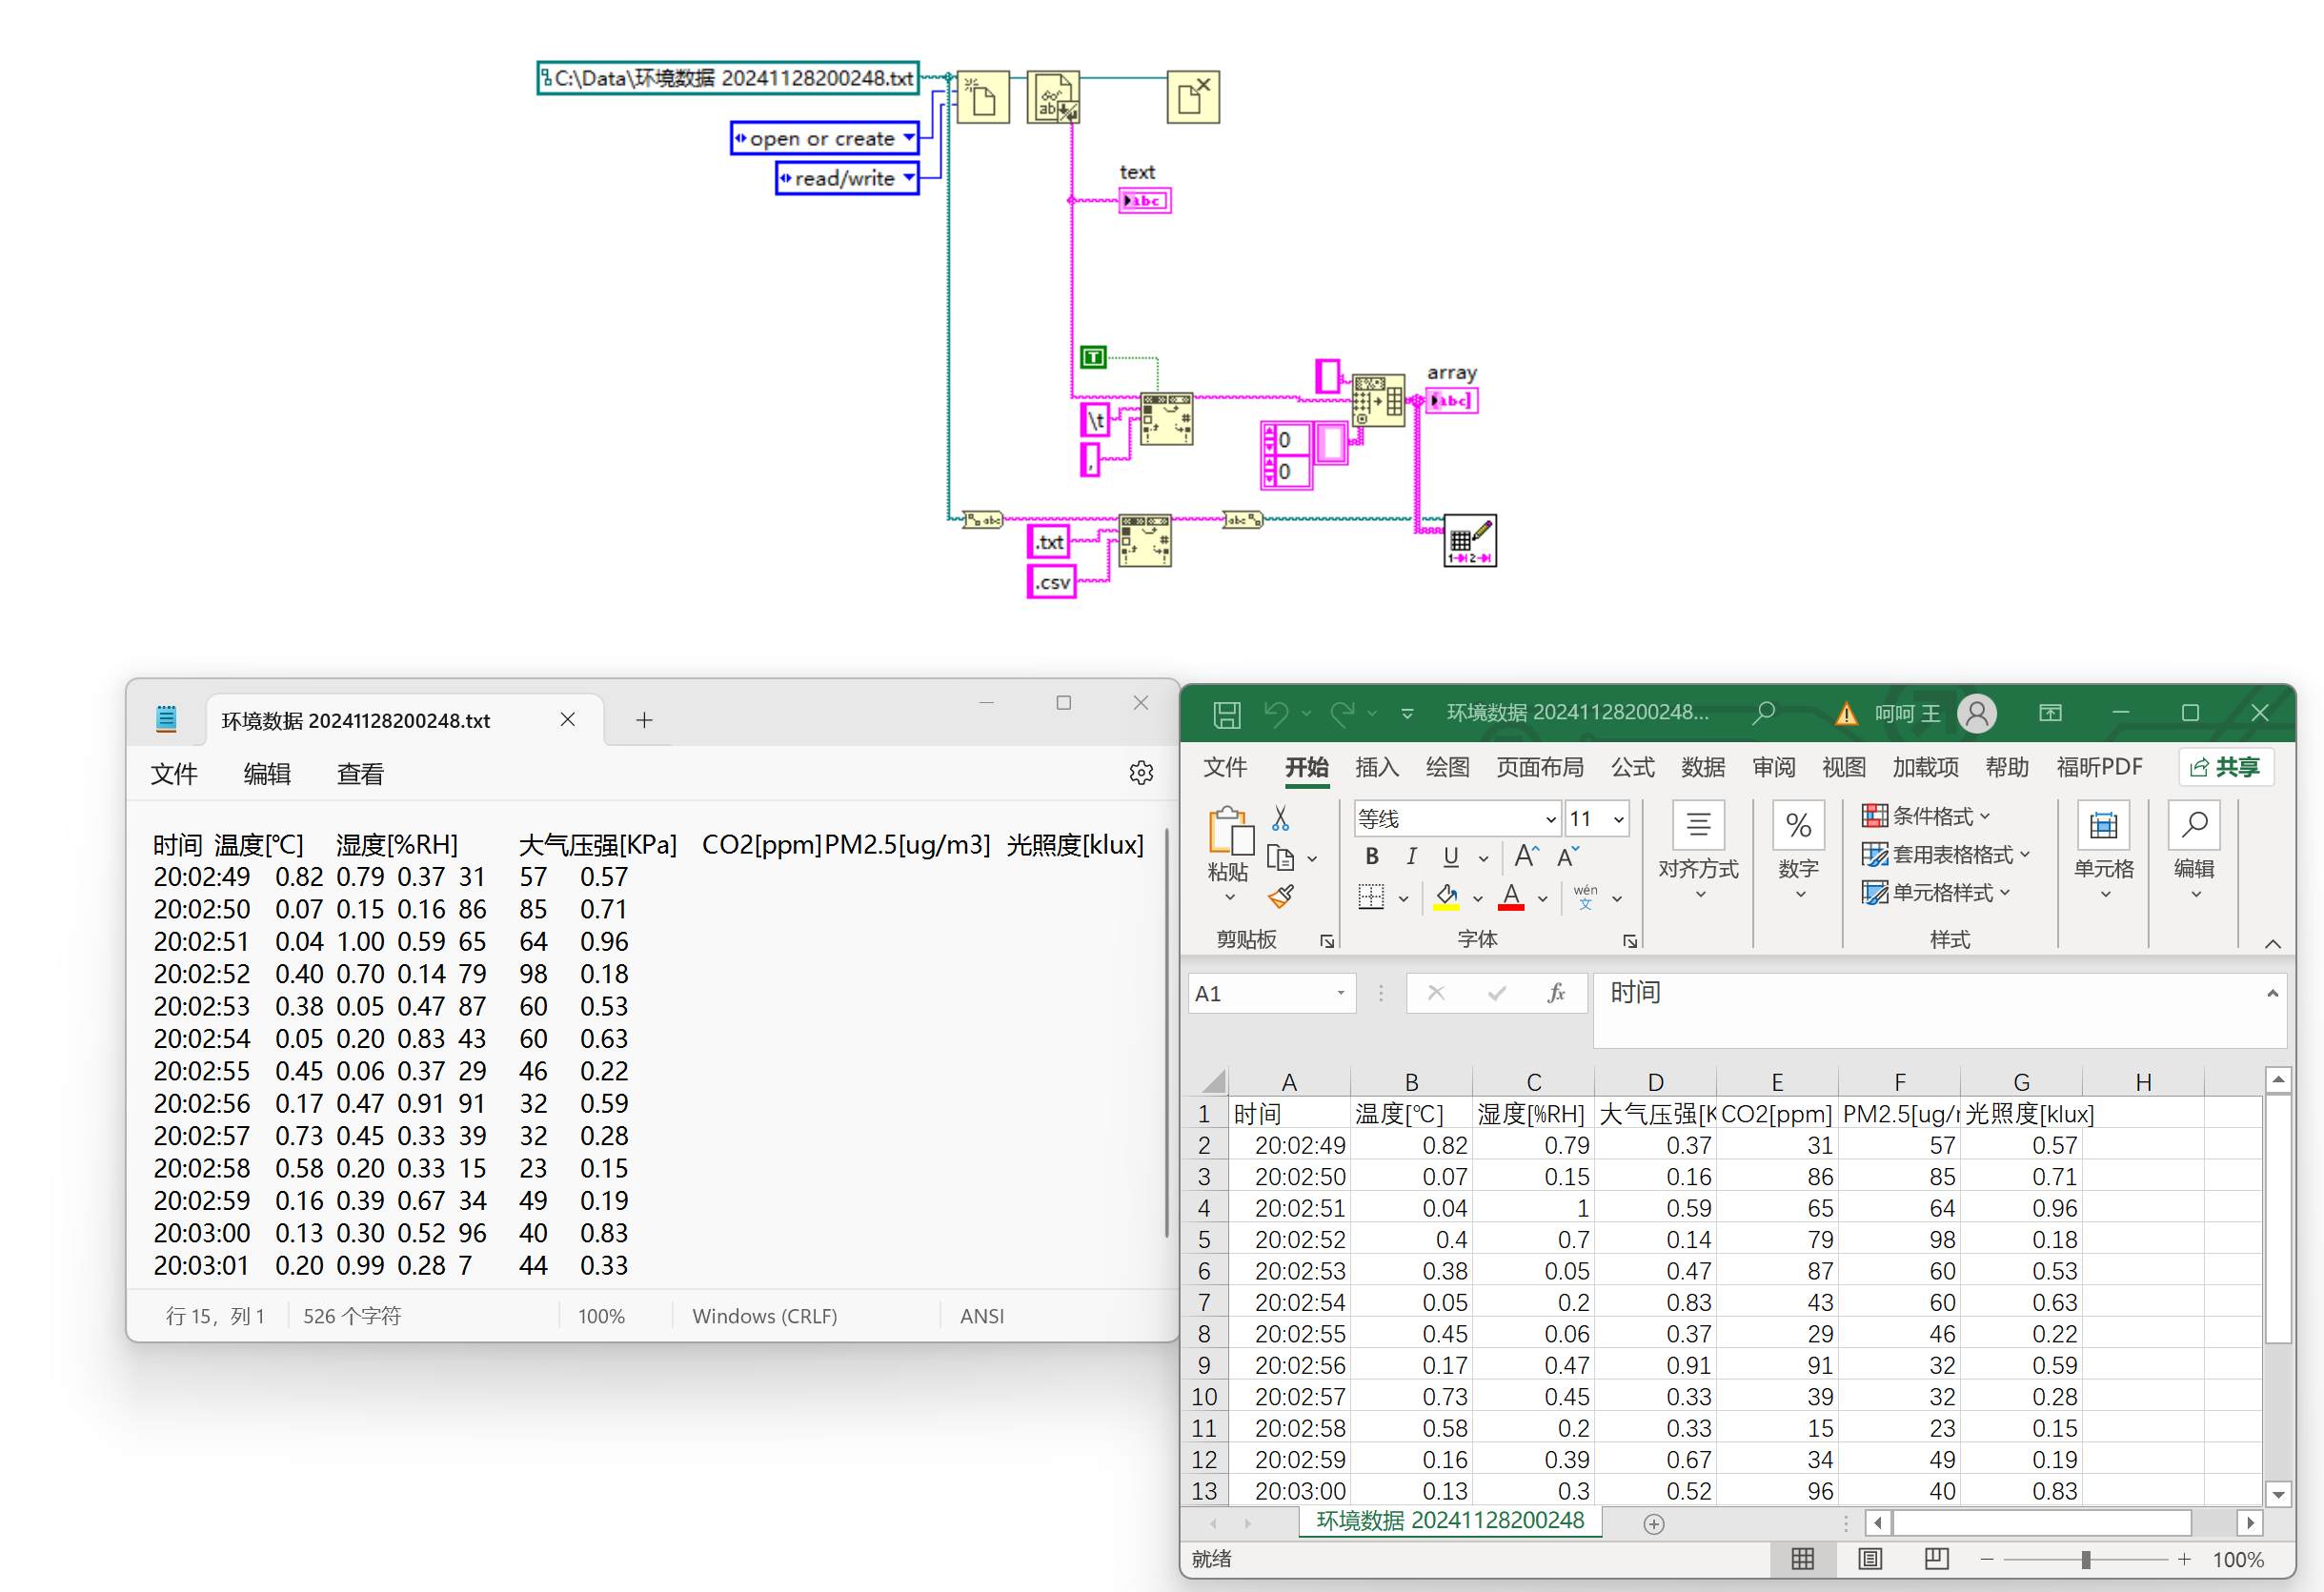Add a new tab in Notepad
The width and height of the screenshot is (2324, 1592).
[x=644, y=720]
